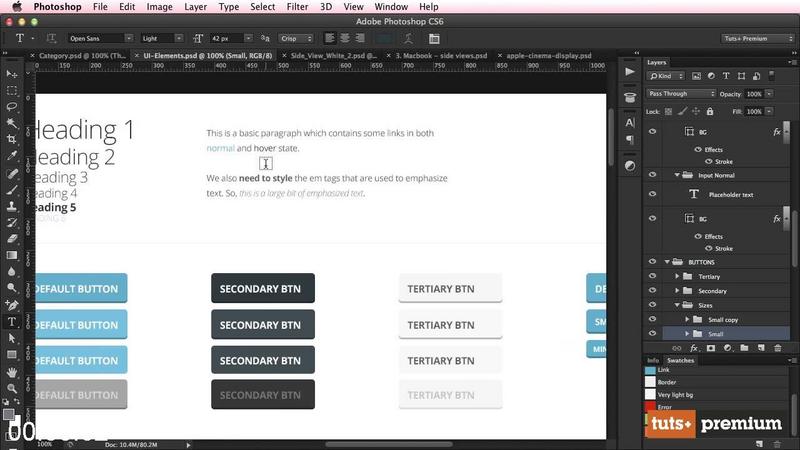Select the Healing Brush tool
The image size is (800, 450).
(x=12, y=173)
